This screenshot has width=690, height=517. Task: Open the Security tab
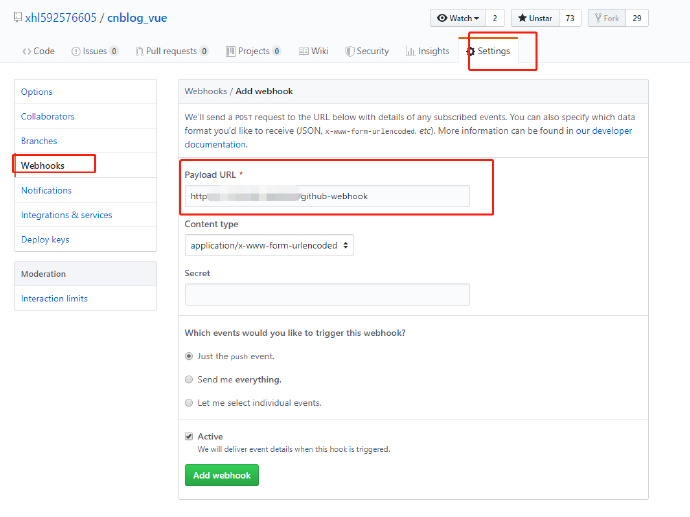(x=367, y=51)
